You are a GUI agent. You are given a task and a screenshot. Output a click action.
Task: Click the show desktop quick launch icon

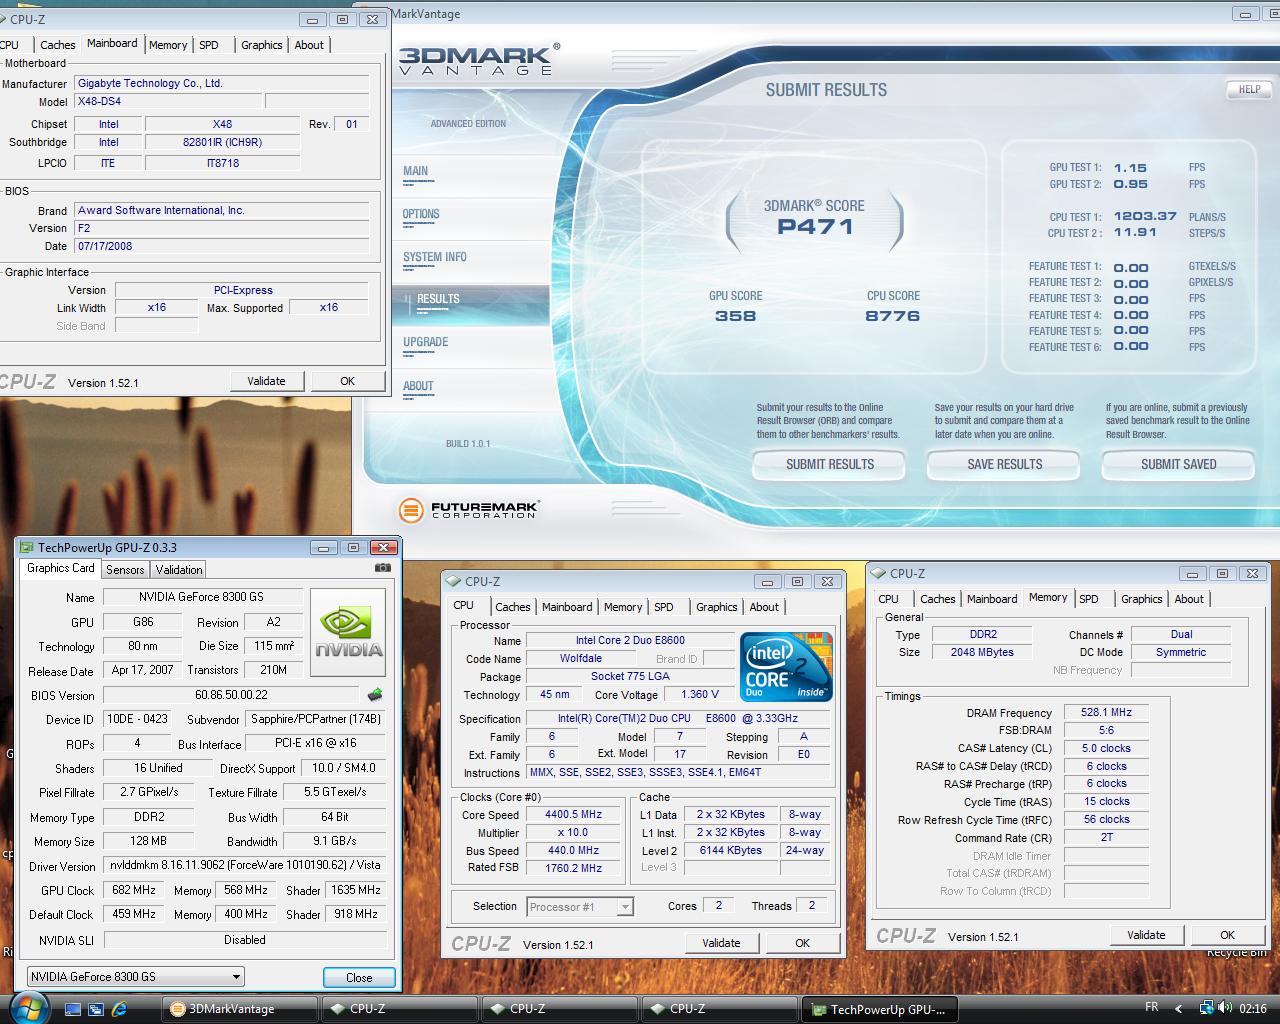pyautogui.click(x=72, y=1008)
